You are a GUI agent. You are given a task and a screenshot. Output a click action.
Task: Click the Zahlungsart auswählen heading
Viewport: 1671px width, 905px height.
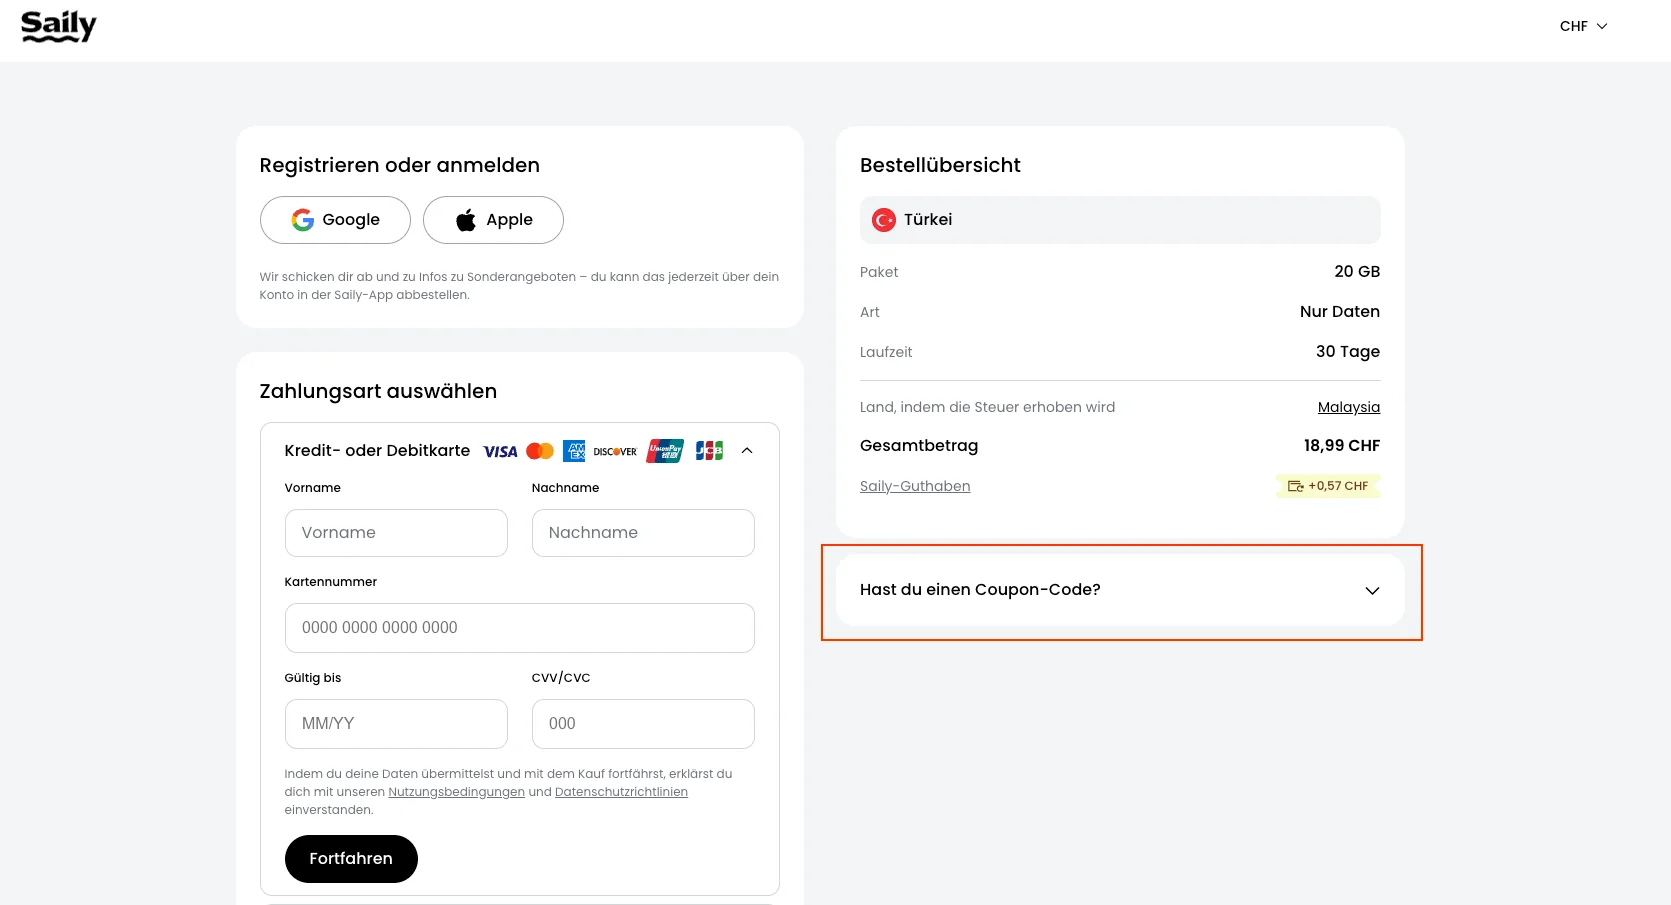378,392
